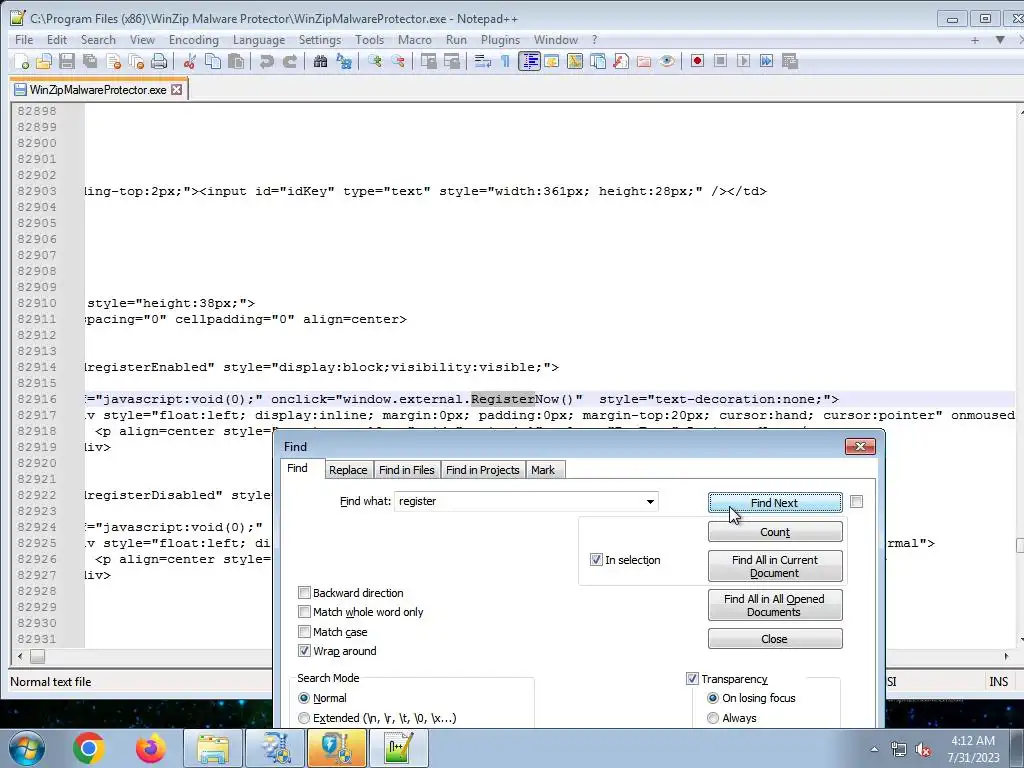Screen dimensions: 1024x768
Task: Click the Replace toolbar icon
Action: 344,61
